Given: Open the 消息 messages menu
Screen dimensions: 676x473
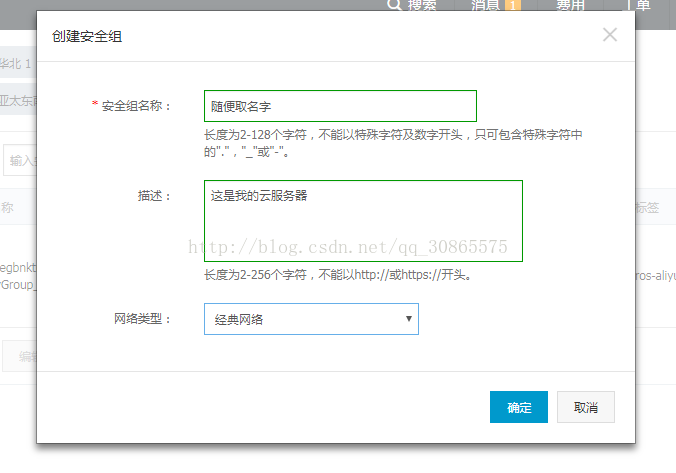Looking at the screenshot, I should click(x=485, y=5).
